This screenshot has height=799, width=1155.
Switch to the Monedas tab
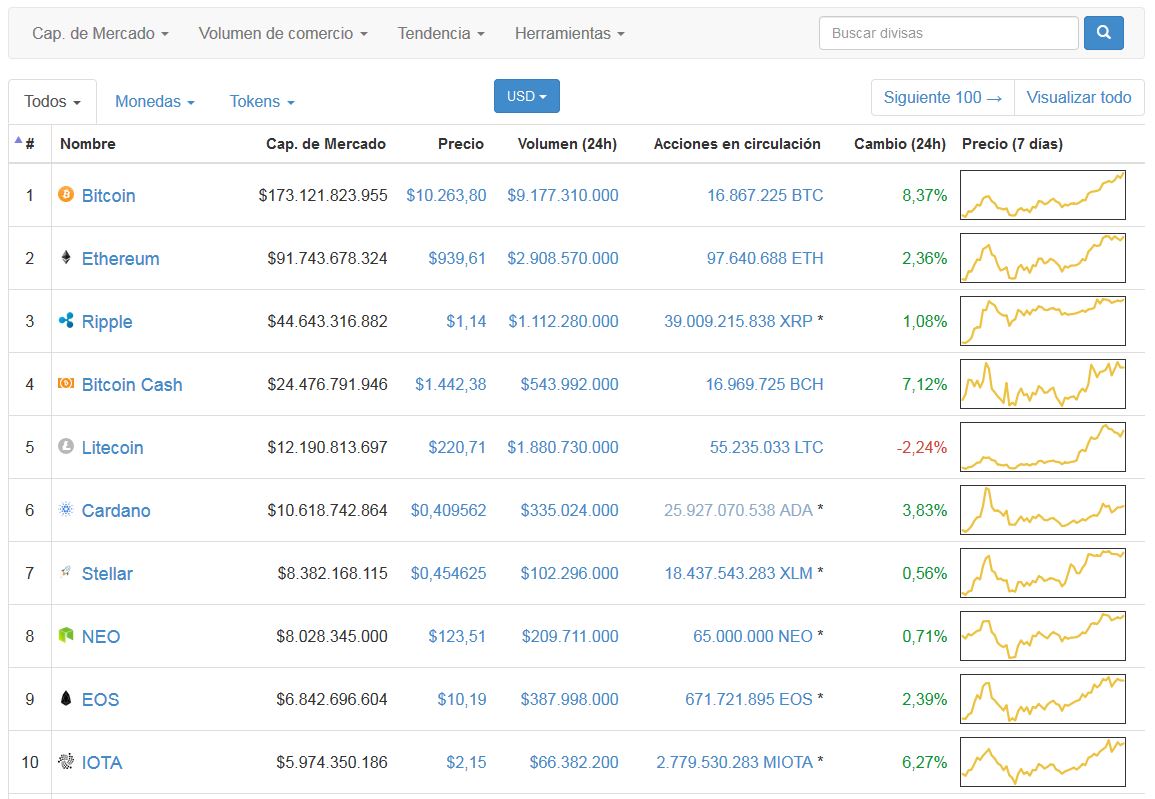click(155, 102)
